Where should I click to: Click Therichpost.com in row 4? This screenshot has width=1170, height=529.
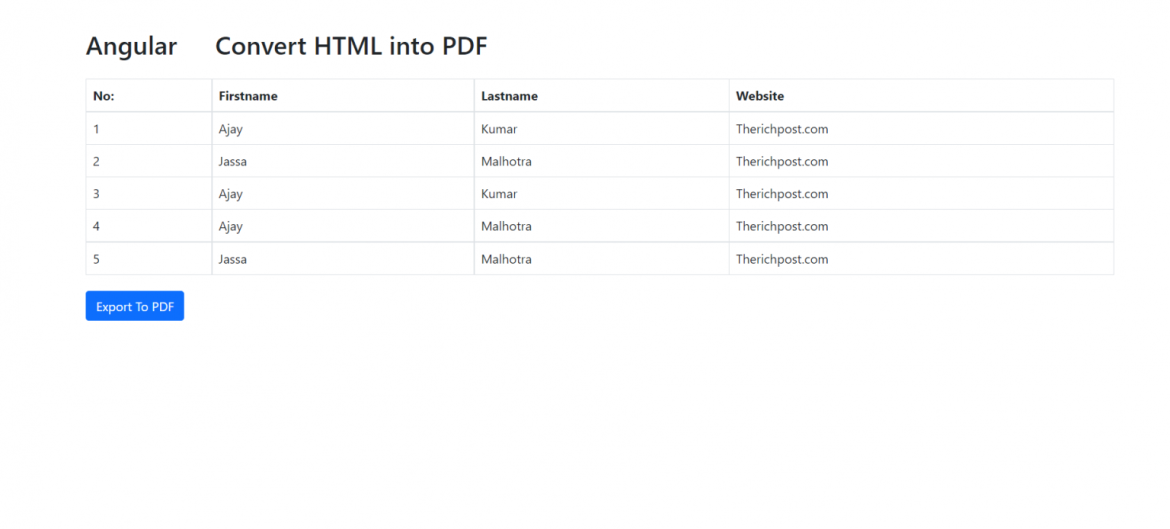tap(782, 226)
